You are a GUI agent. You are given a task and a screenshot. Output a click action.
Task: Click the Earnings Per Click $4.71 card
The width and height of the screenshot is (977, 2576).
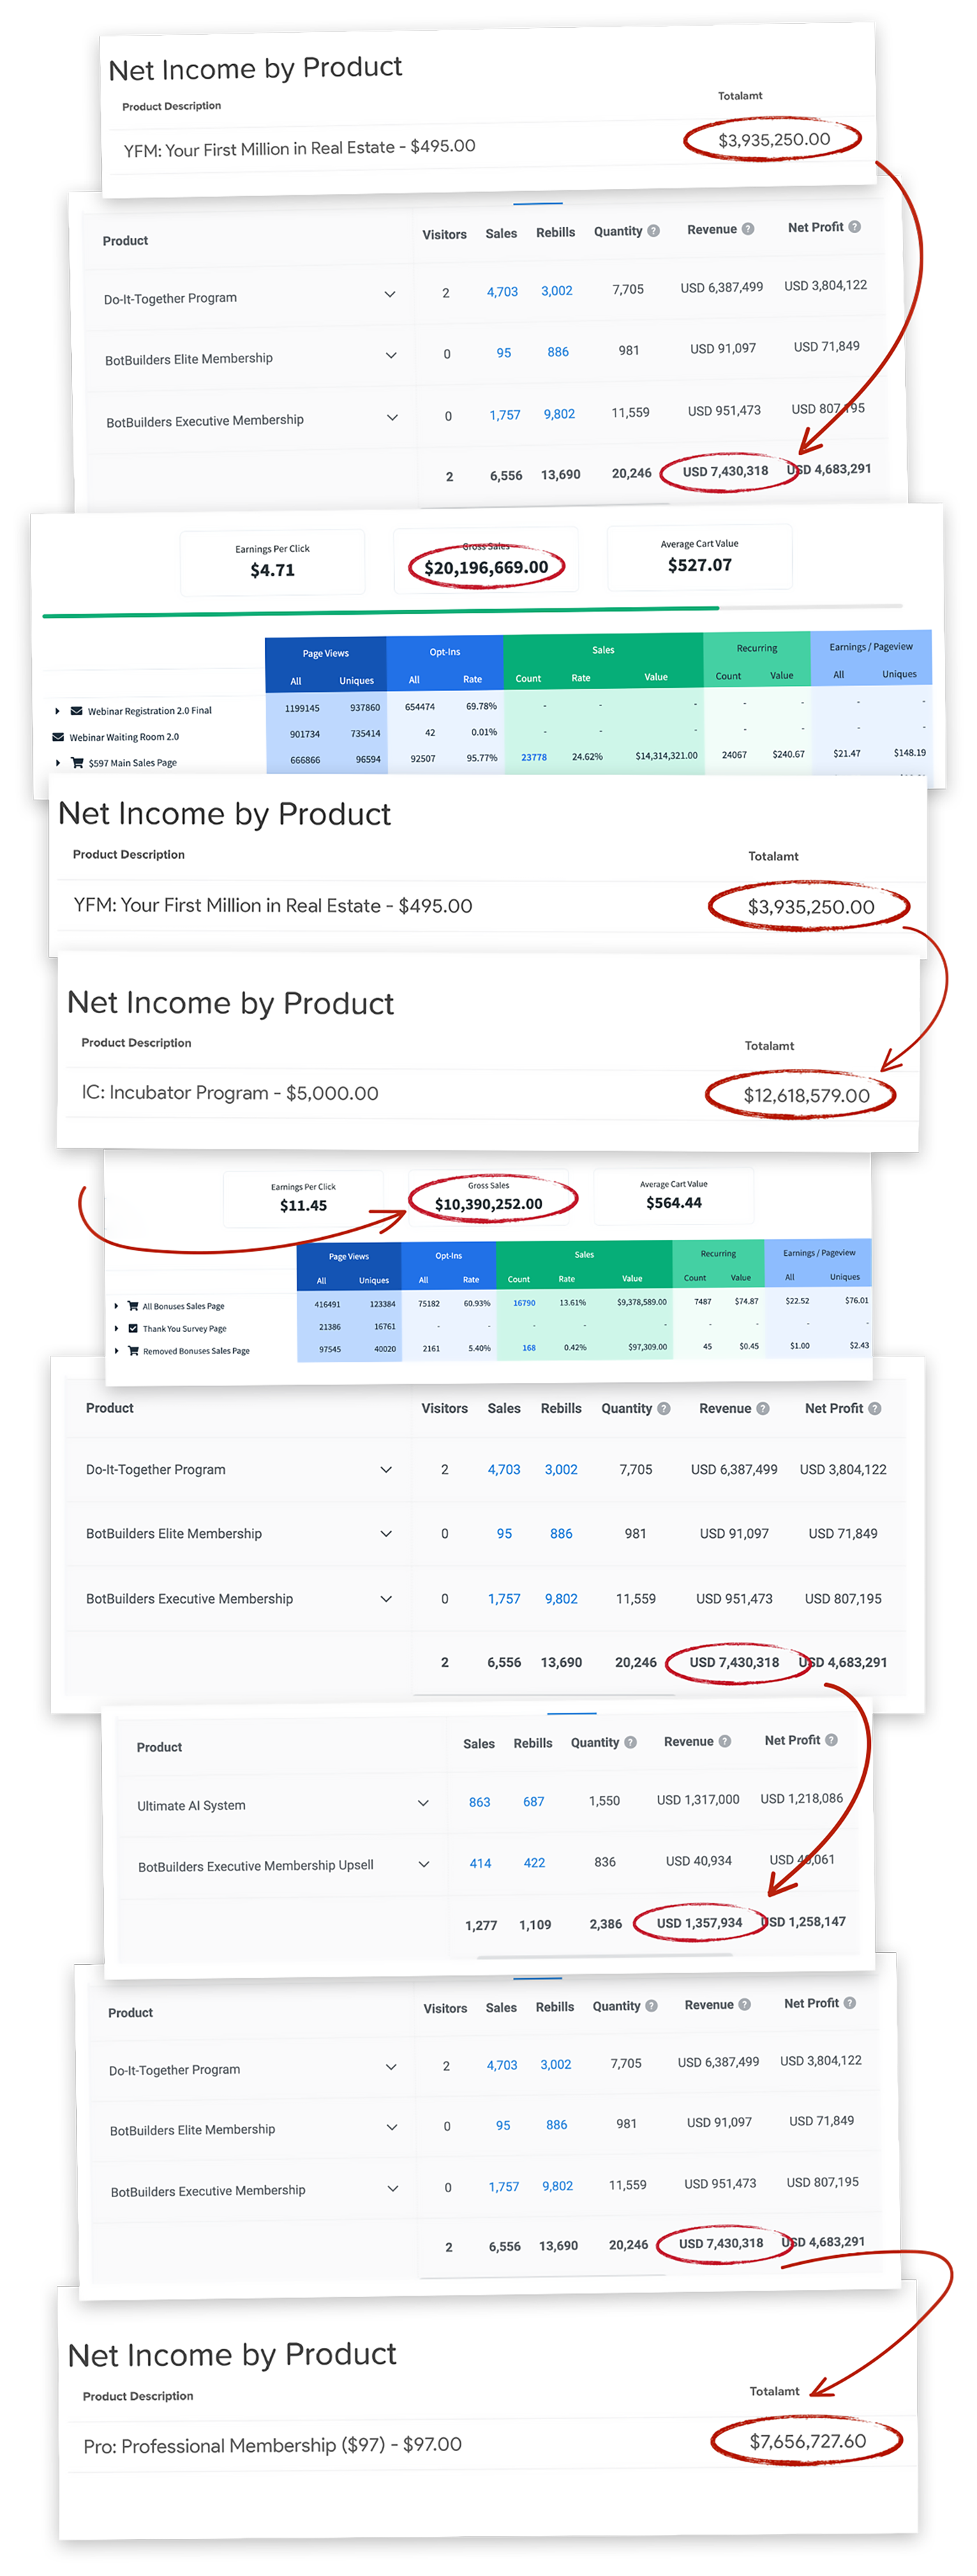[272, 563]
